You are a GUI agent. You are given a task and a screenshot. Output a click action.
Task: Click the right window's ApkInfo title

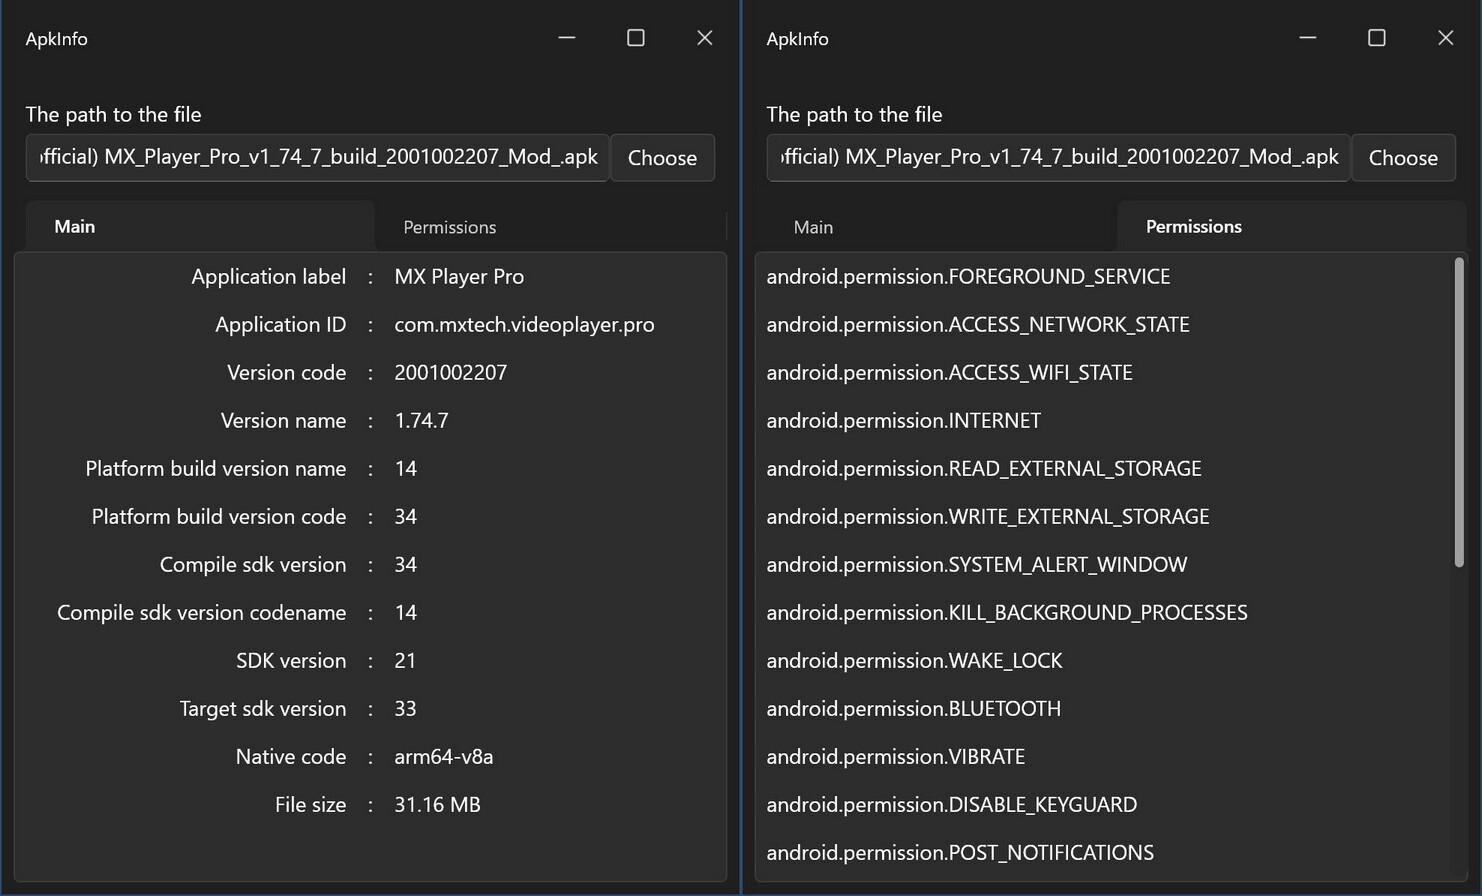coord(797,39)
